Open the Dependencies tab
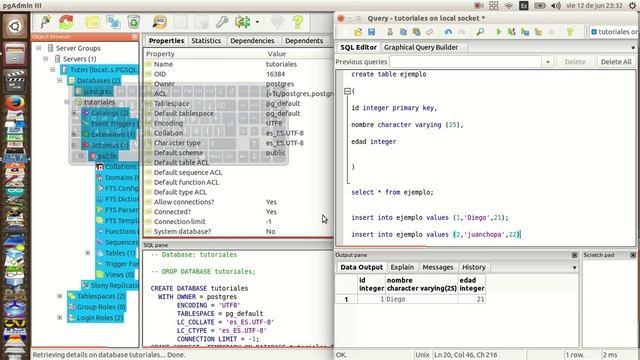 (x=252, y=41)
